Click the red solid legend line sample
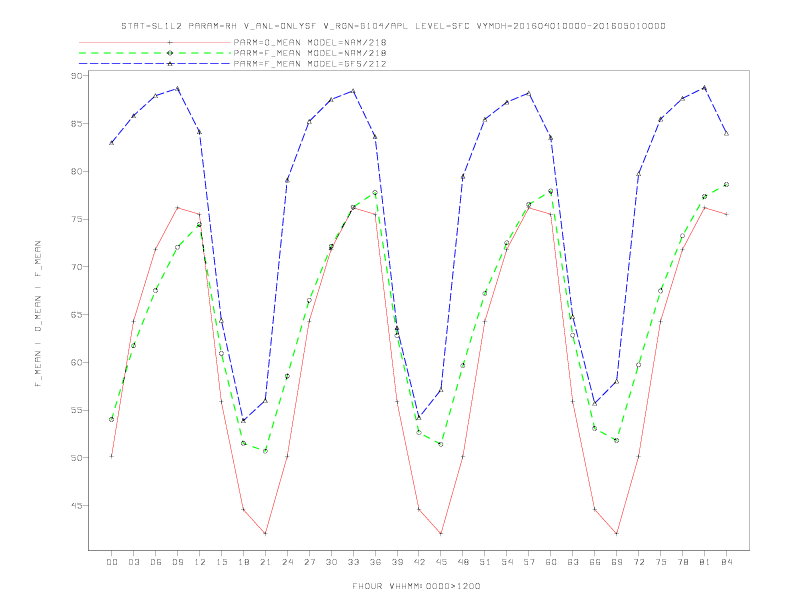Screen dimensions: 792x612 tap(155, 42)
